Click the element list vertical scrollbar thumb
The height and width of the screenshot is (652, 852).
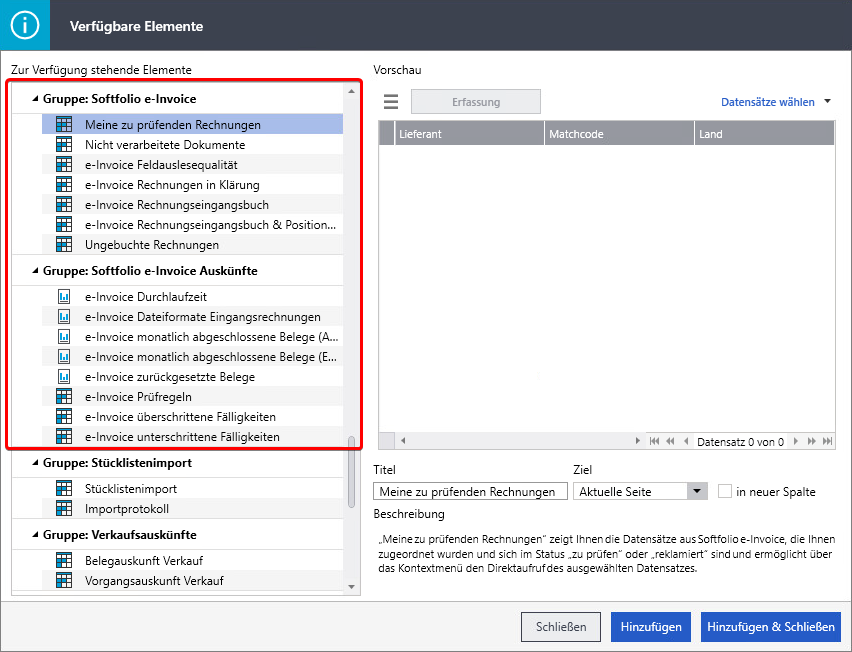tap(352, 471)
